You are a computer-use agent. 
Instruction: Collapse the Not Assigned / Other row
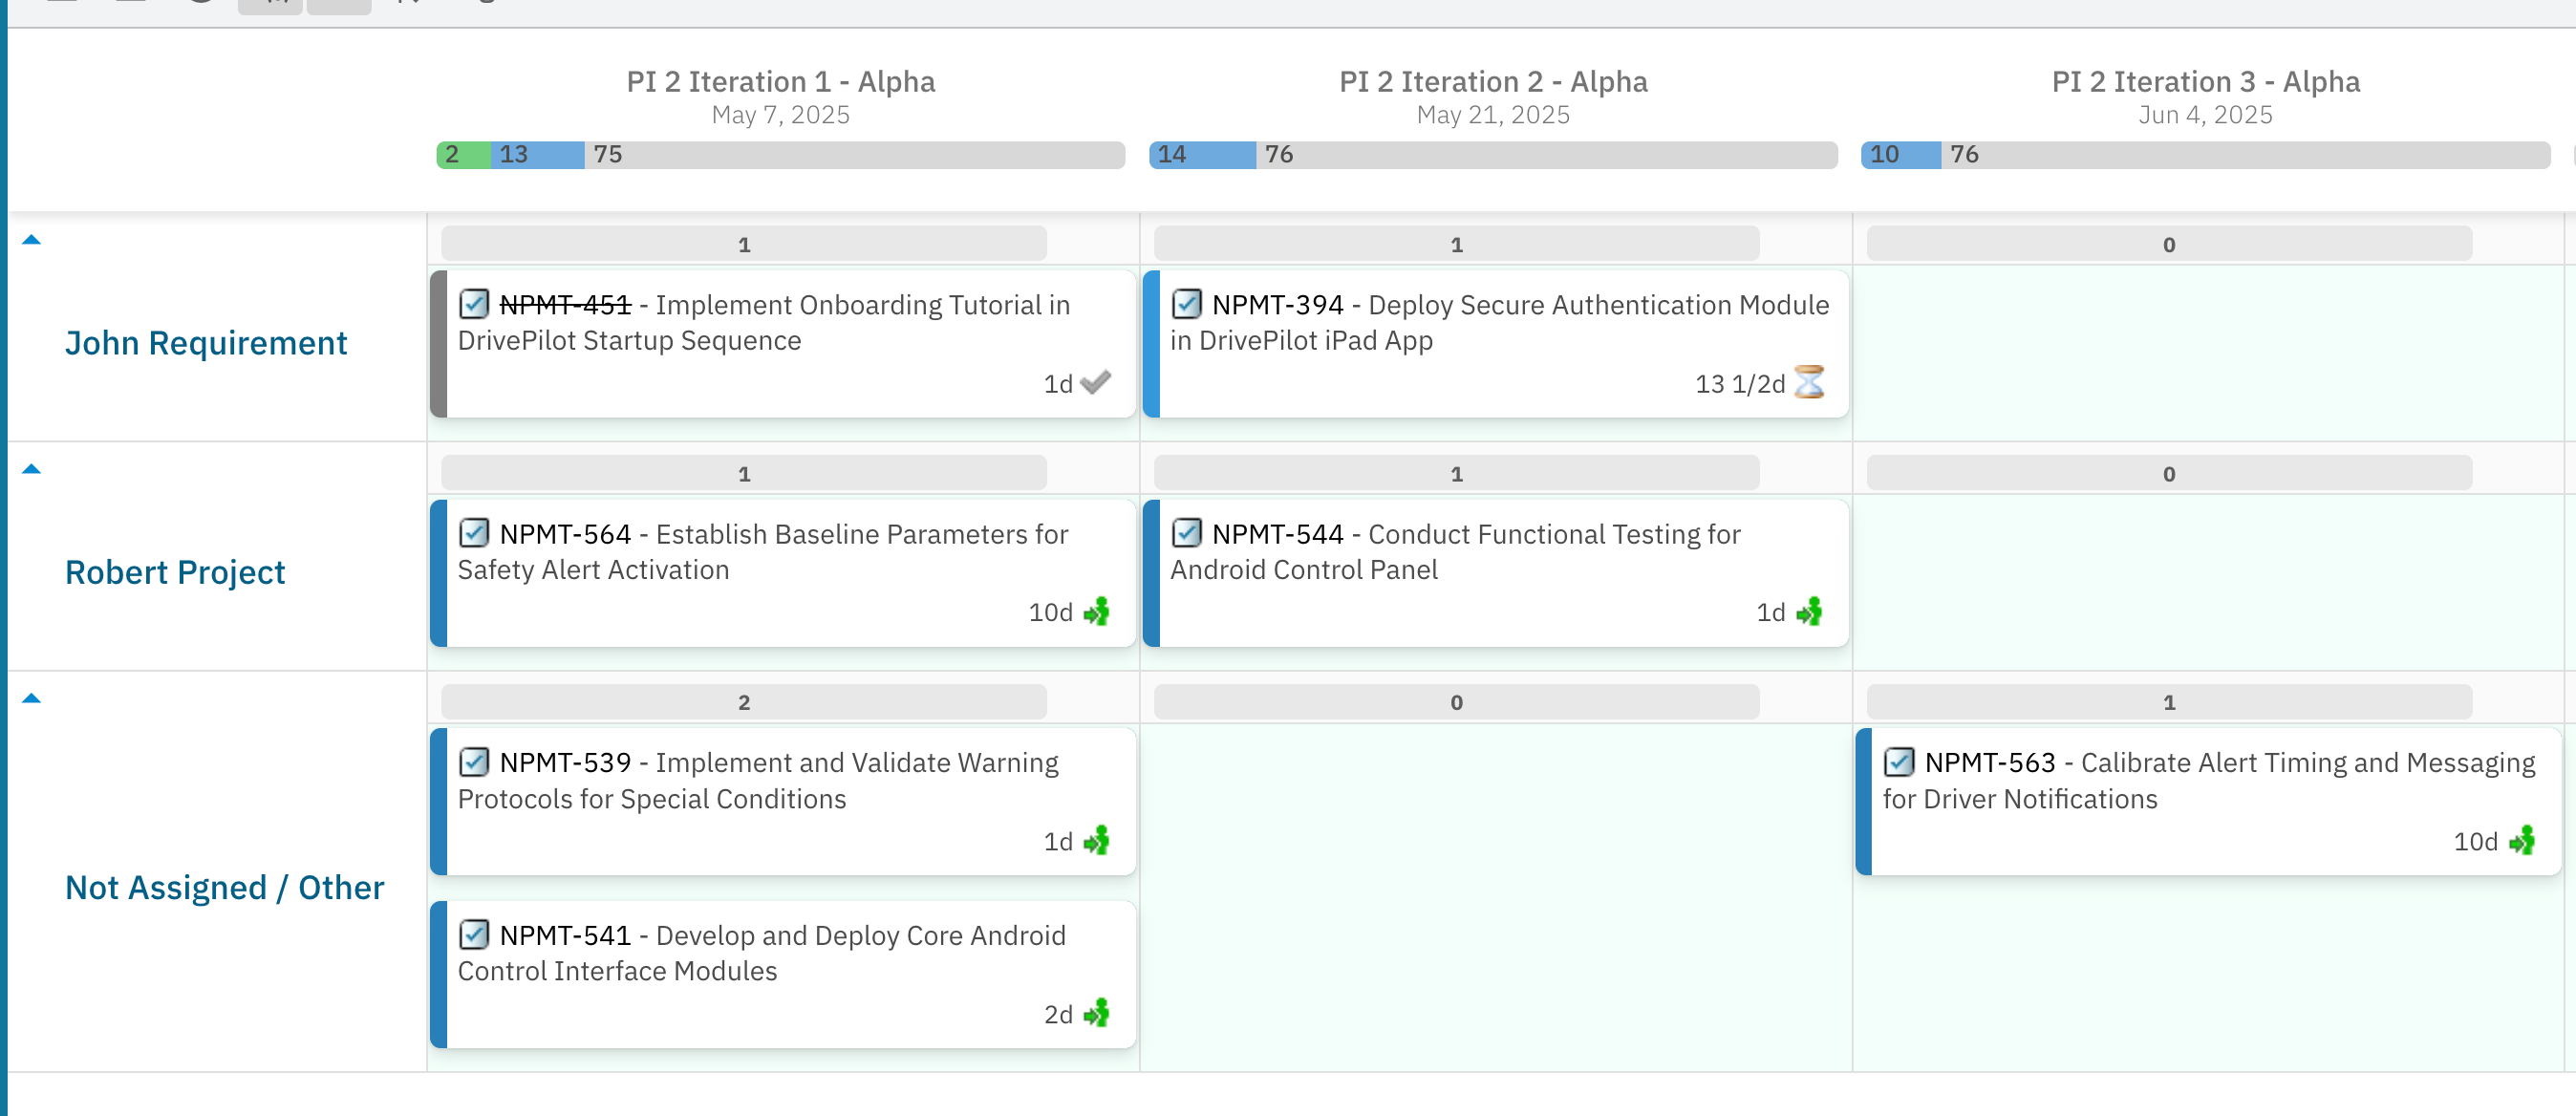(31, 698)
